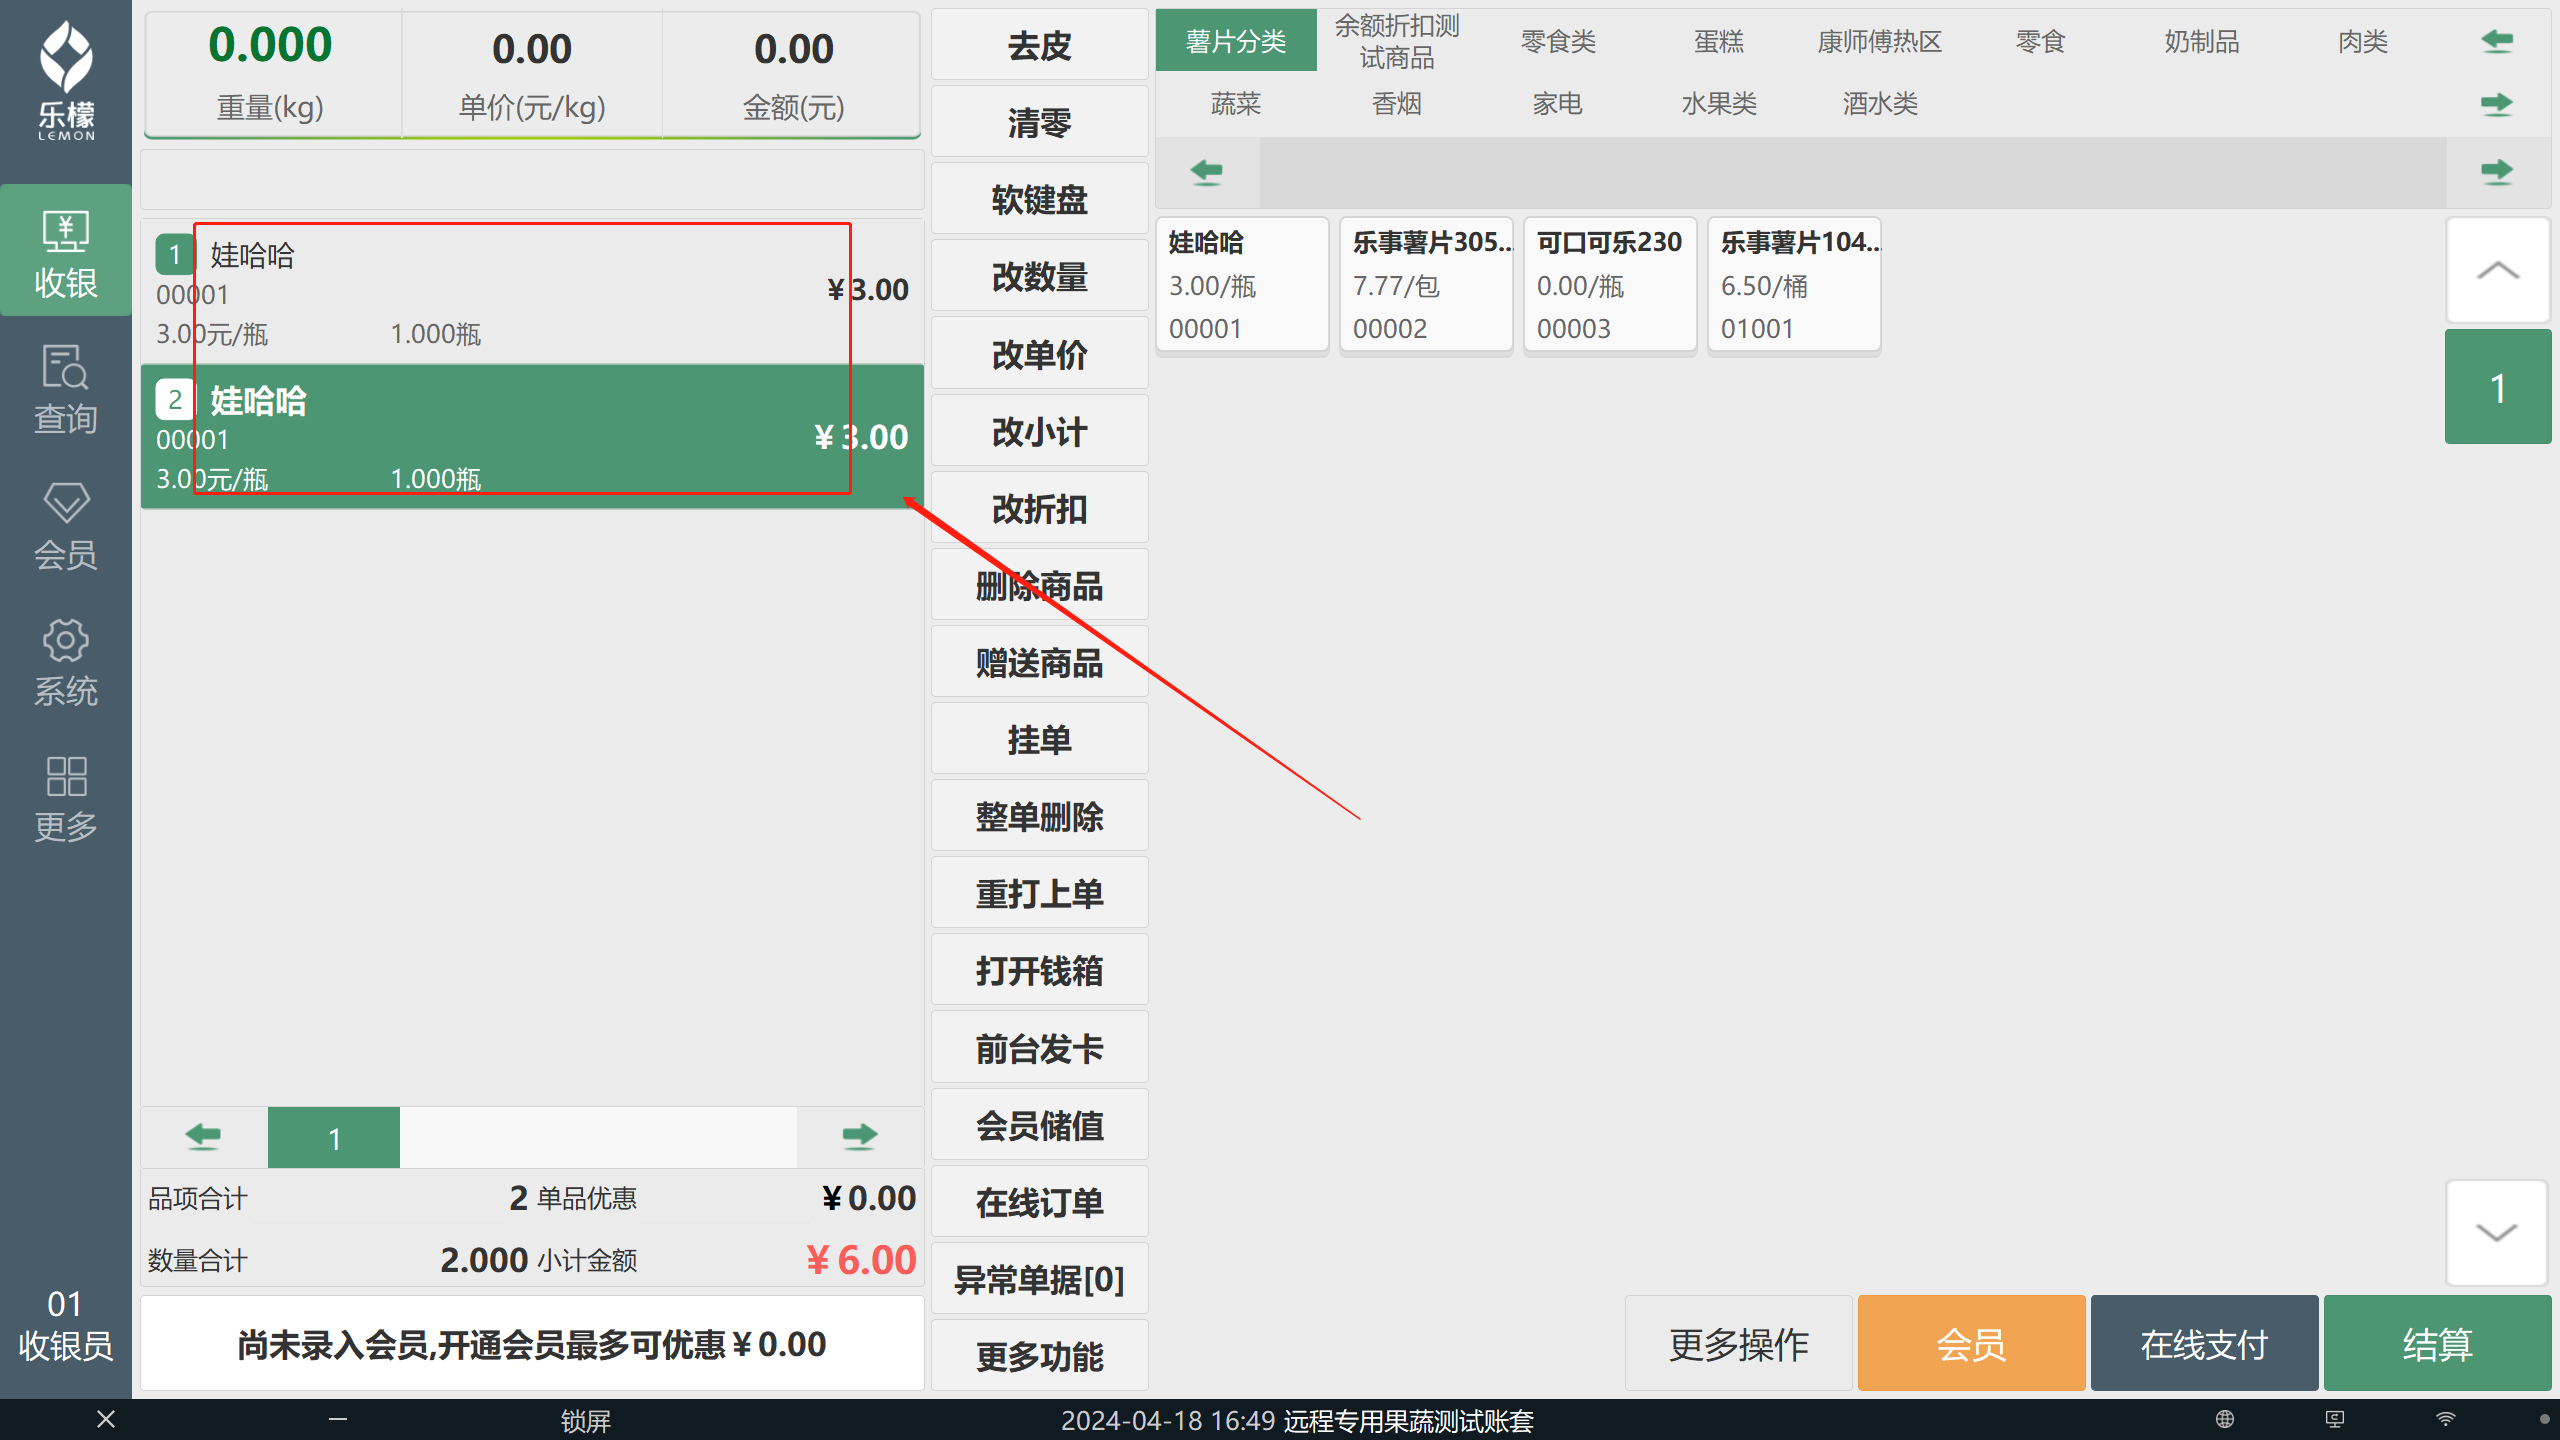Screen dimensions: 2560x1440
Task: Select the 肉类 category tab
Action: tap(2363, 41)
